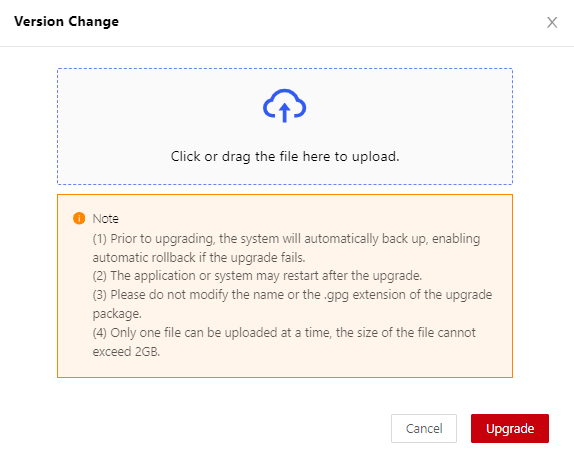Click the '.gpg' word in note three

pyautogui.click(x=336, y=295)
